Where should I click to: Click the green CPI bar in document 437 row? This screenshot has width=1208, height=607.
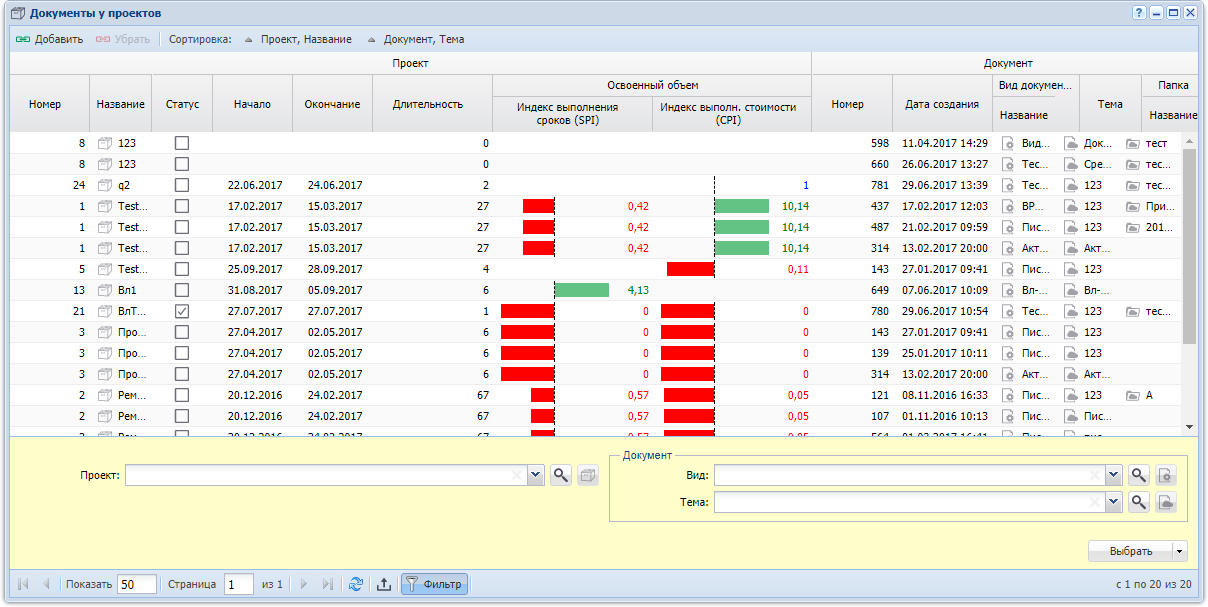click(742, 206)
